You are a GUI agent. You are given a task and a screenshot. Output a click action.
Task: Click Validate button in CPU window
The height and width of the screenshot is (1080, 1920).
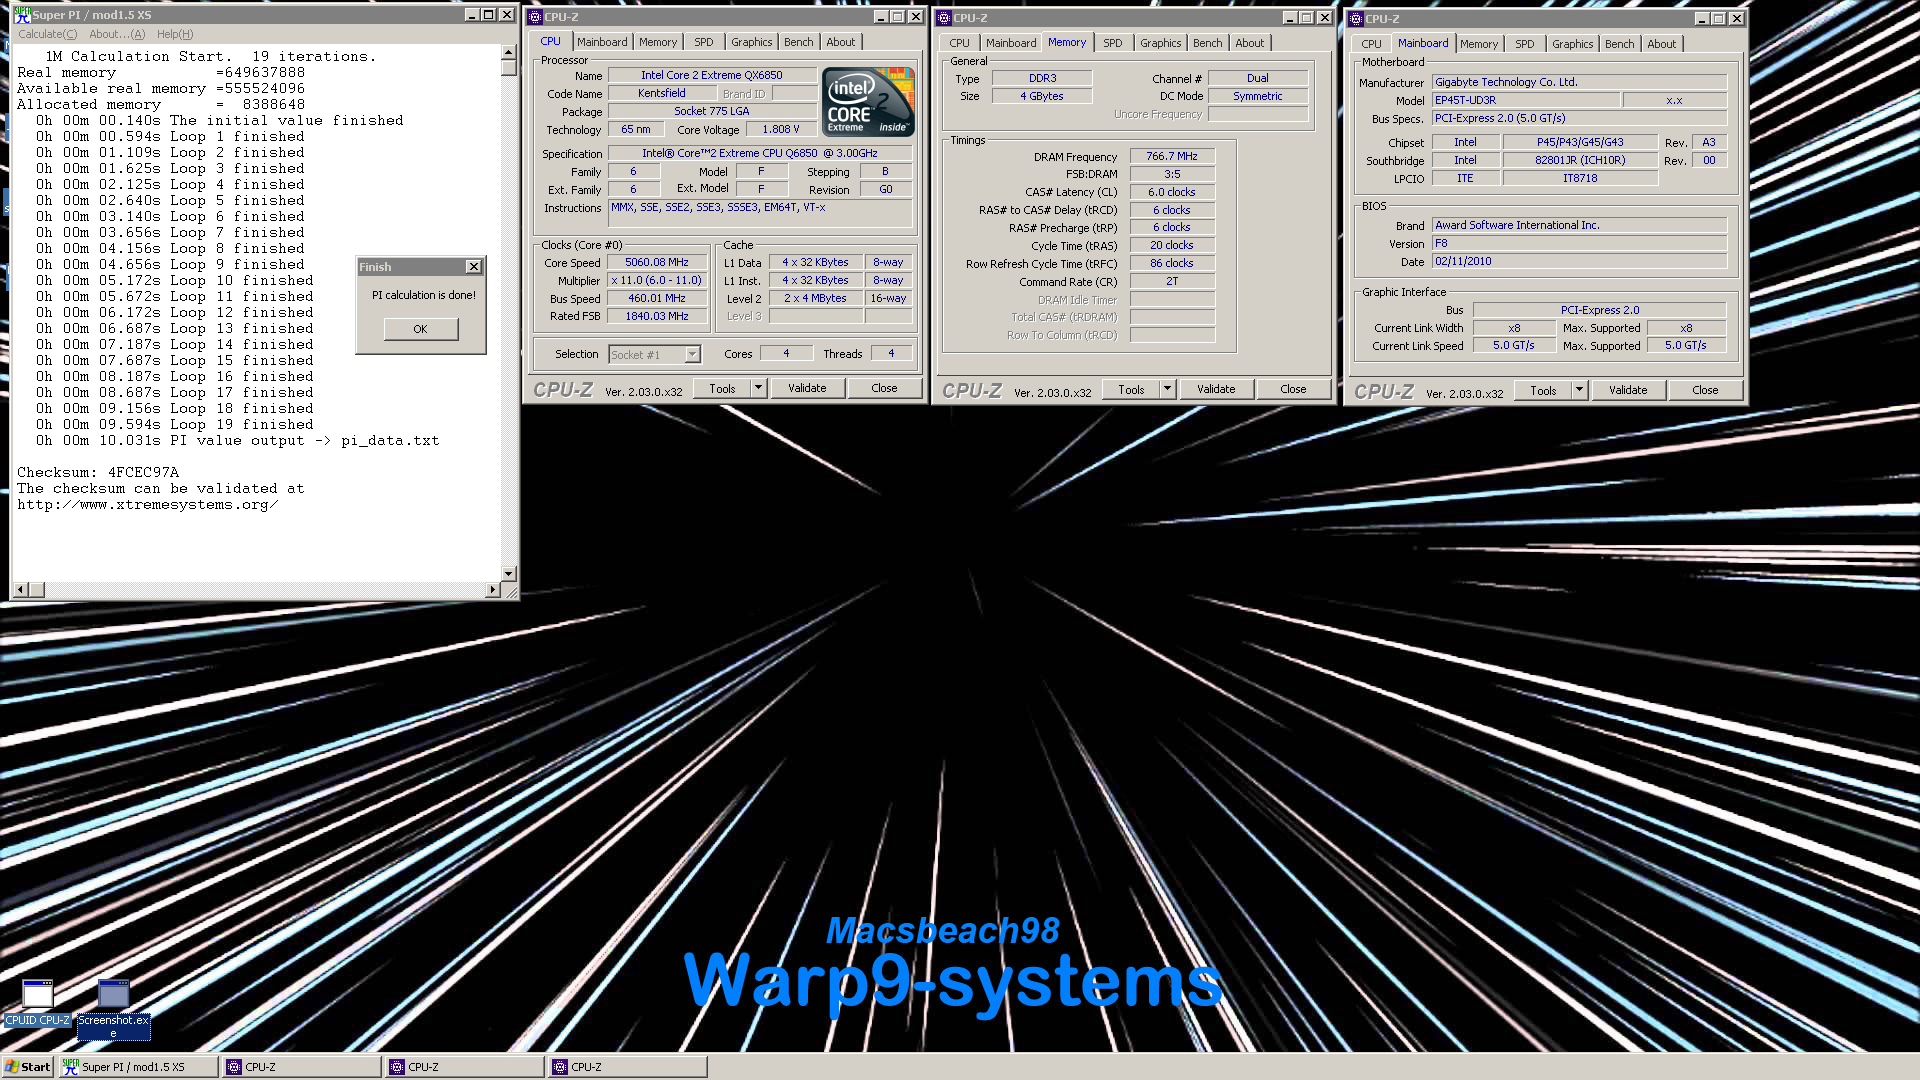pos(807,388)
